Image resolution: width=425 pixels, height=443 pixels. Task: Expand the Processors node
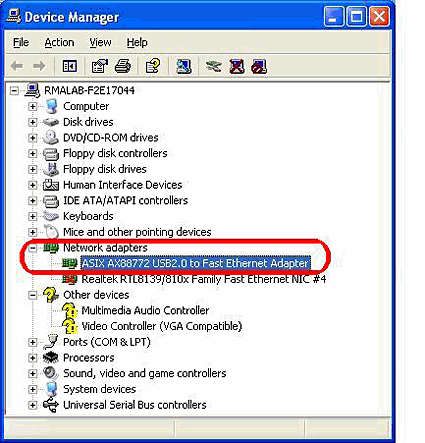tap(32, 358)
